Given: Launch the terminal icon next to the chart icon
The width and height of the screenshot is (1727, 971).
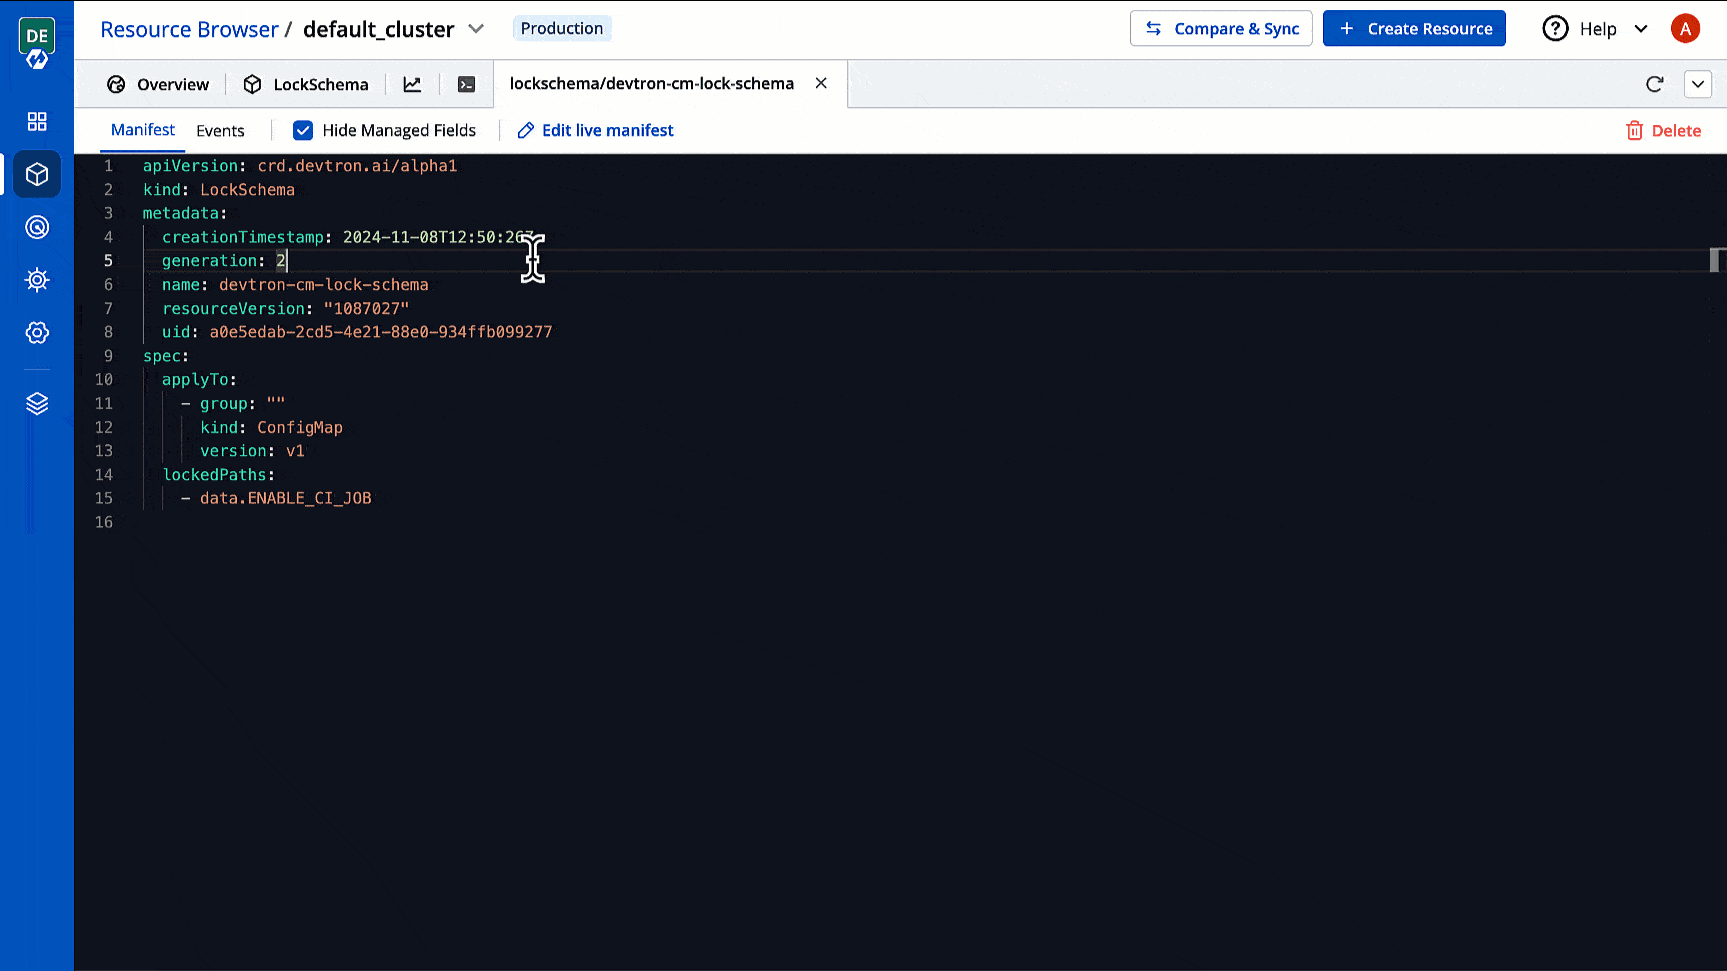Looking at the screenshot, I should coord(466,84).
